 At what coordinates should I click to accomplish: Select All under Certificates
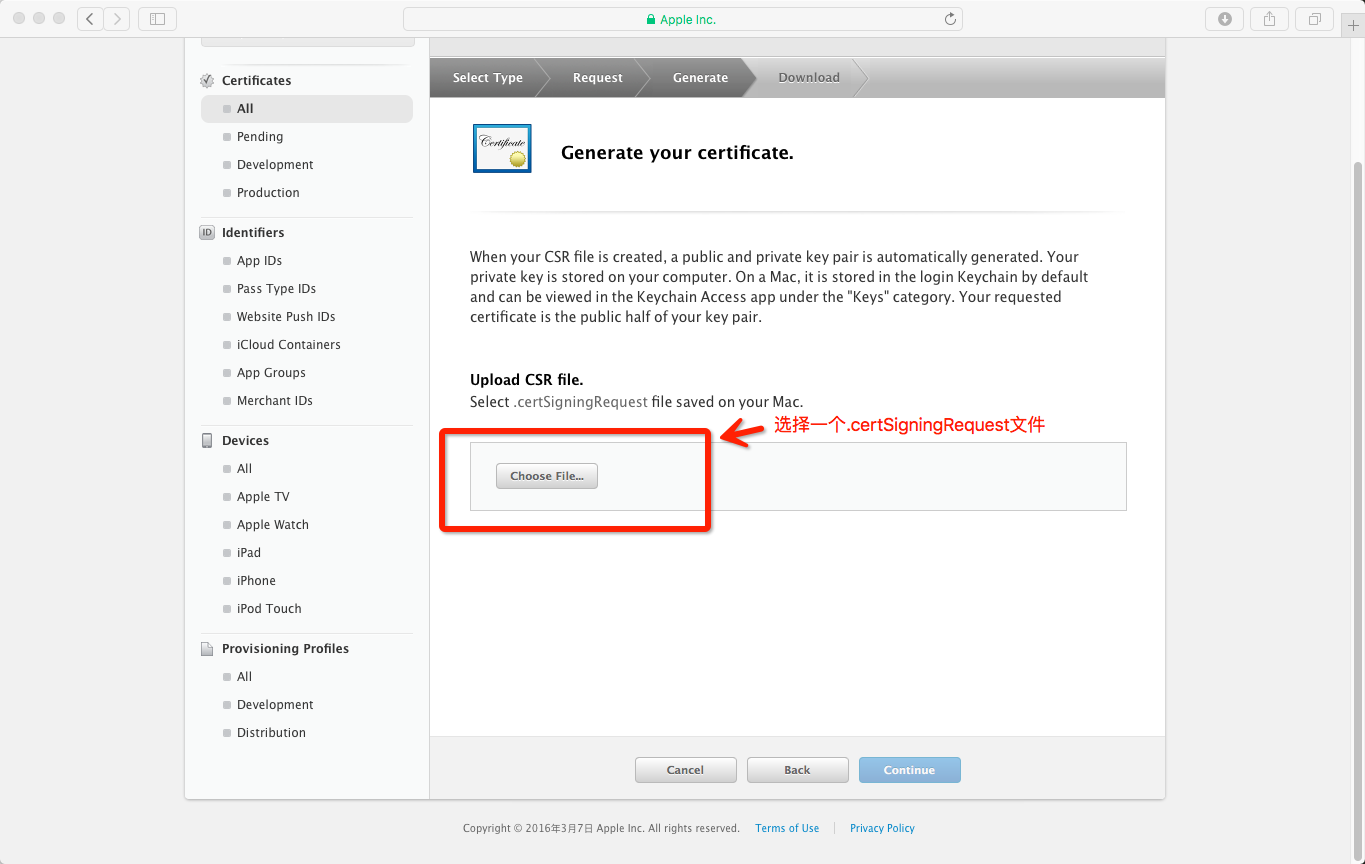tap(307, 109)
